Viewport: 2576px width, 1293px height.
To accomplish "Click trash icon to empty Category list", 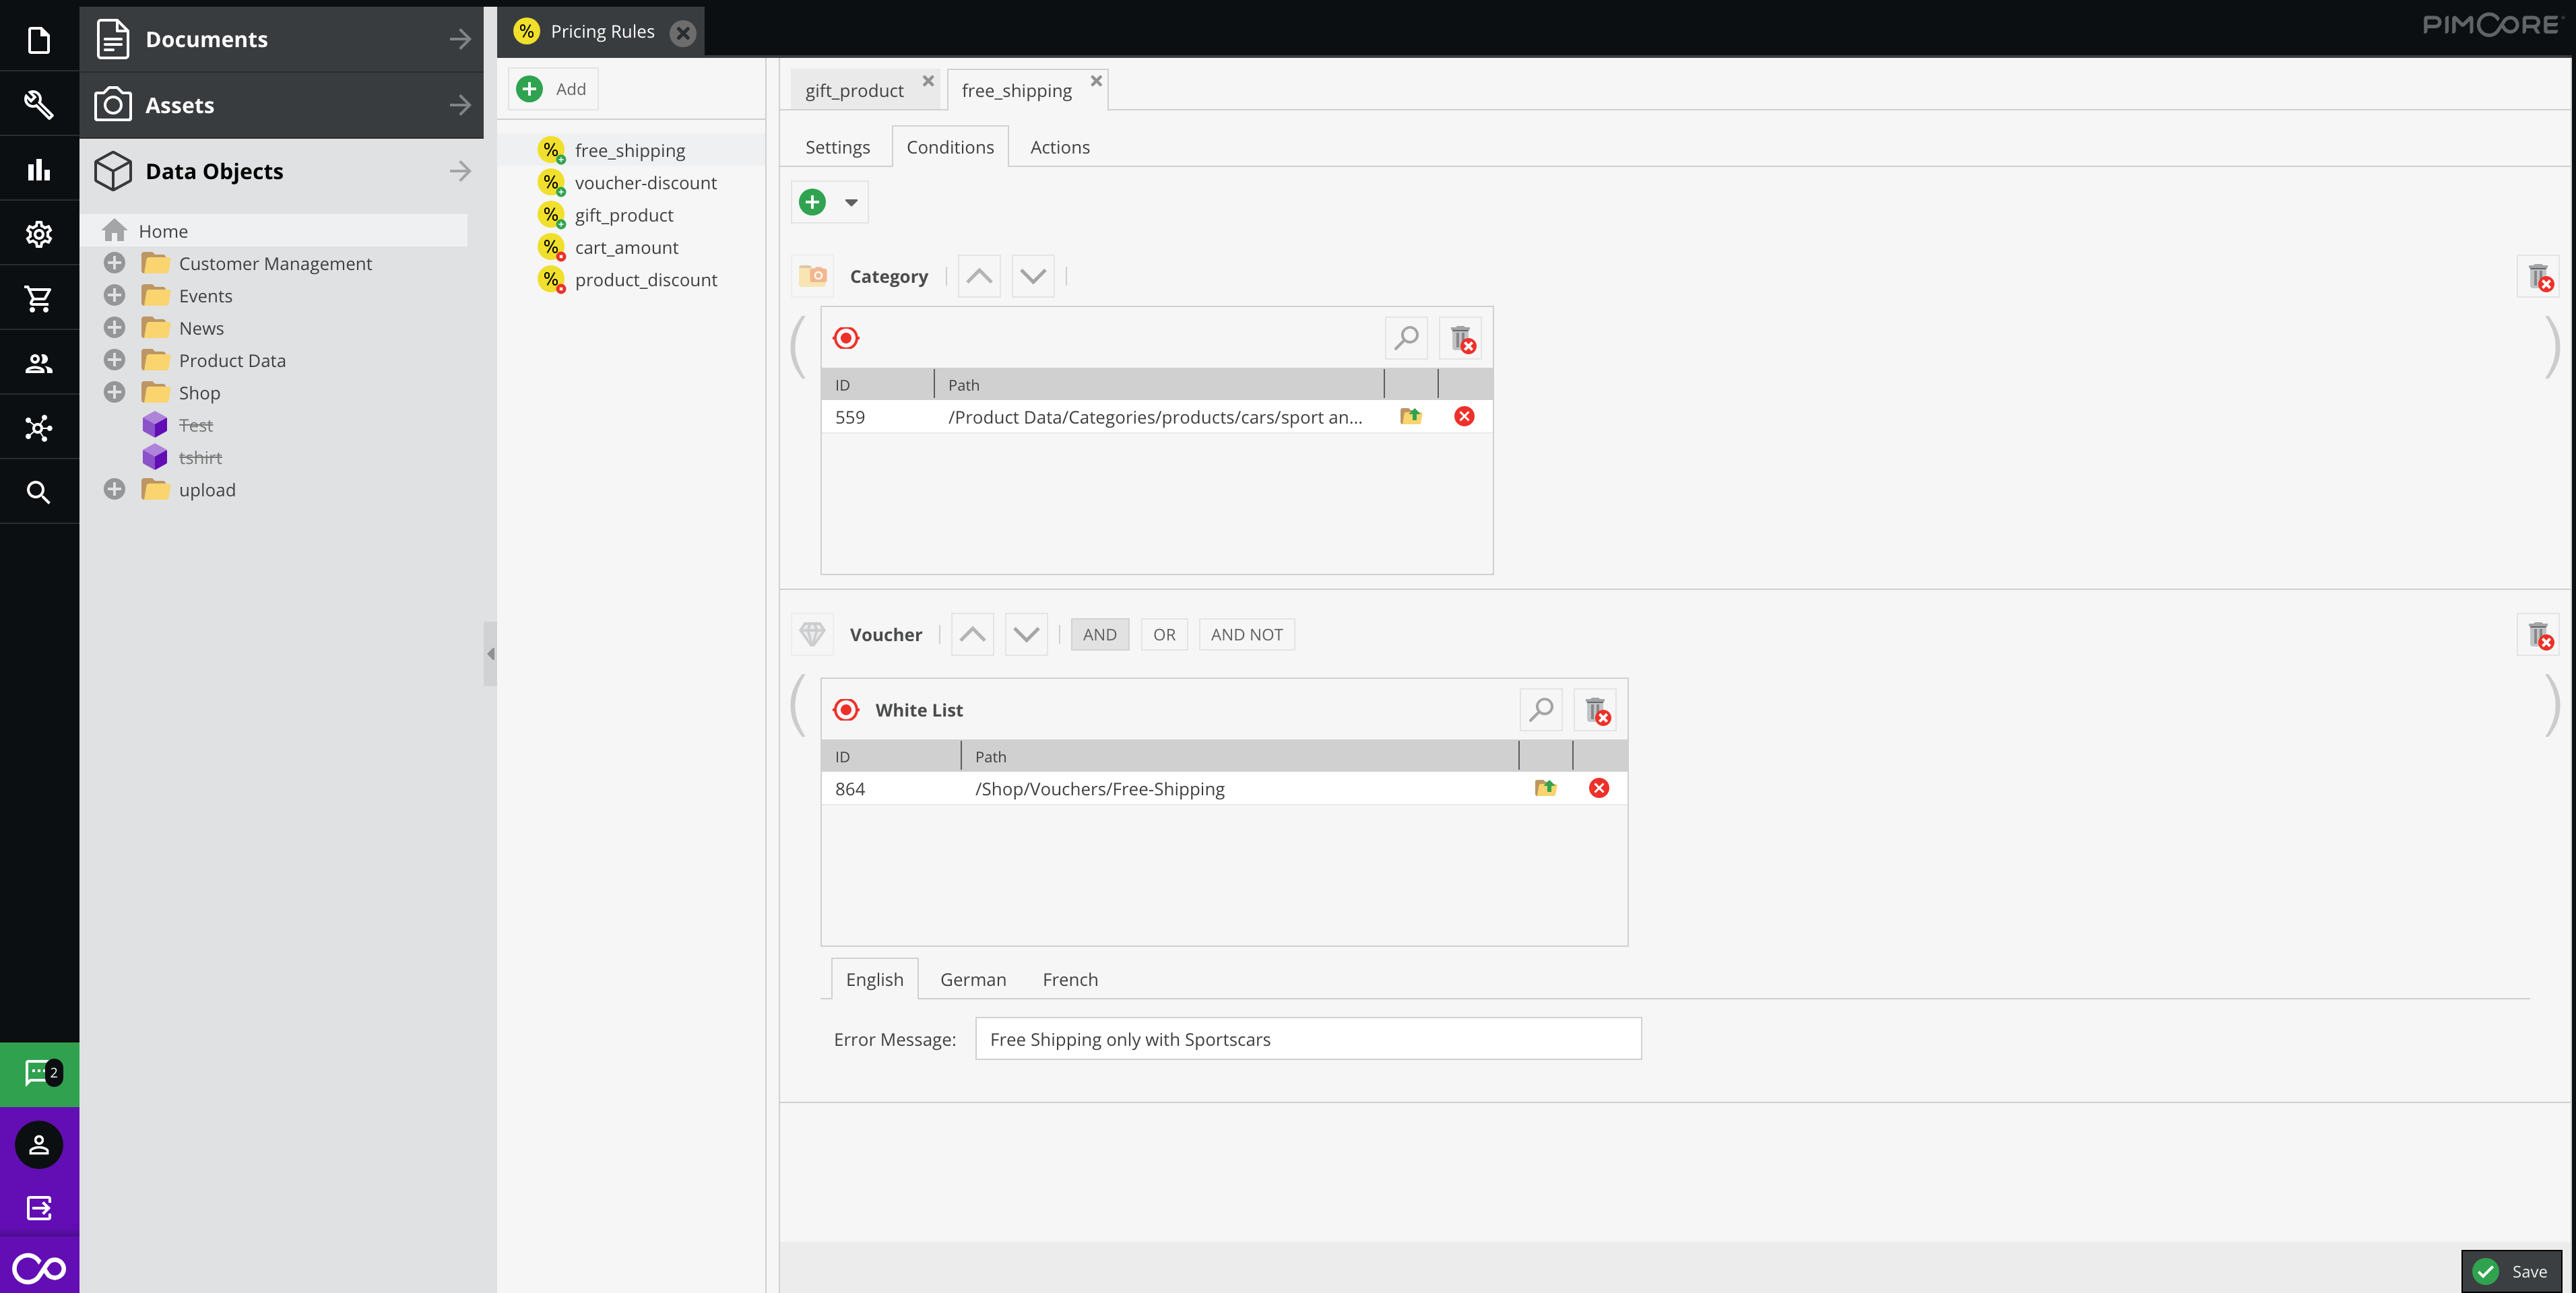I will (1461, 339).
